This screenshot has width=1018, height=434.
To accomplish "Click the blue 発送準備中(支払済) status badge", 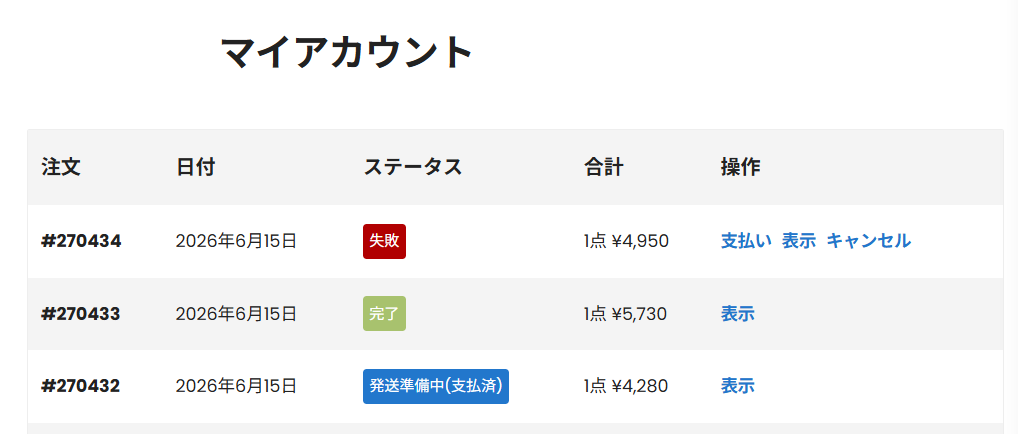I will 436,386.
